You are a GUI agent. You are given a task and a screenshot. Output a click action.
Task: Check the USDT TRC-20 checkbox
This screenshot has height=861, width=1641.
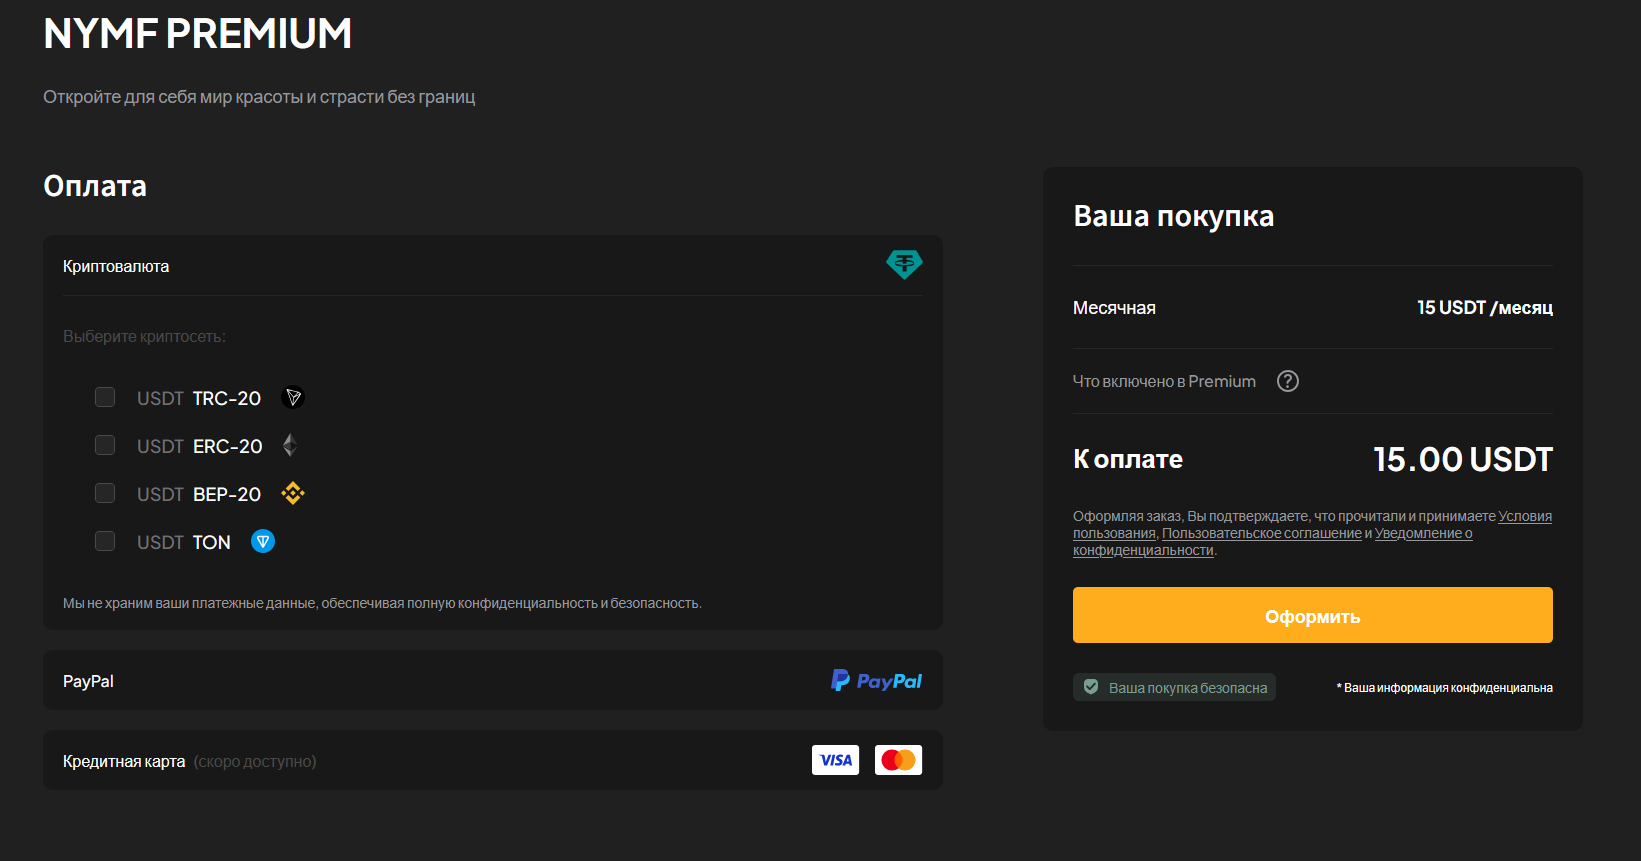coord(105,397)
